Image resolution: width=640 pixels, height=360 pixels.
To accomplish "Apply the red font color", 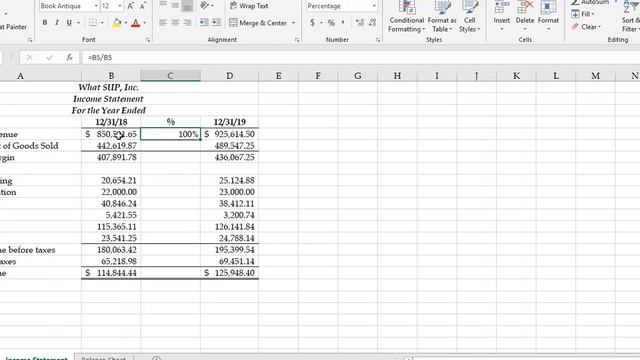I will coord(136,23).
